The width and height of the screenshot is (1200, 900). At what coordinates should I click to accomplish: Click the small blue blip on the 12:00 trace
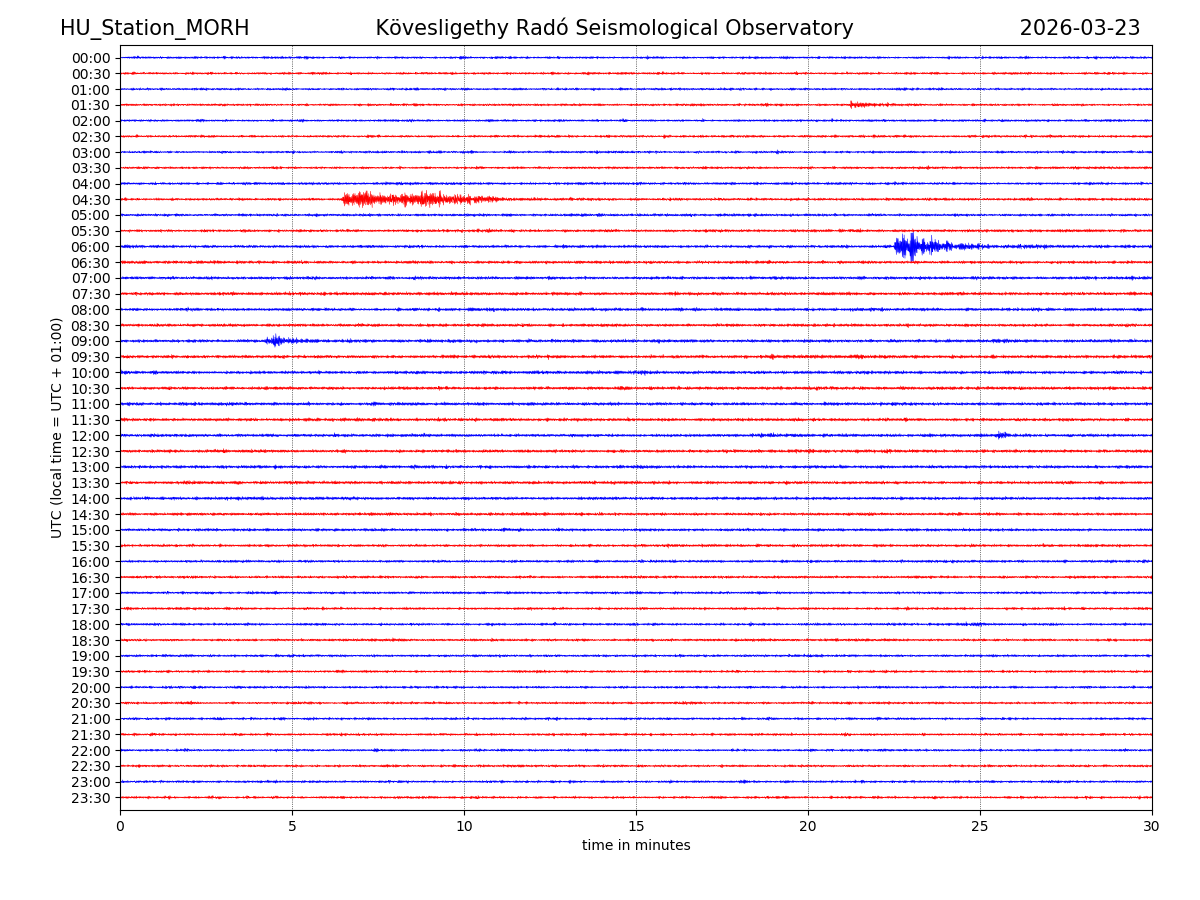coord(1001,435)
